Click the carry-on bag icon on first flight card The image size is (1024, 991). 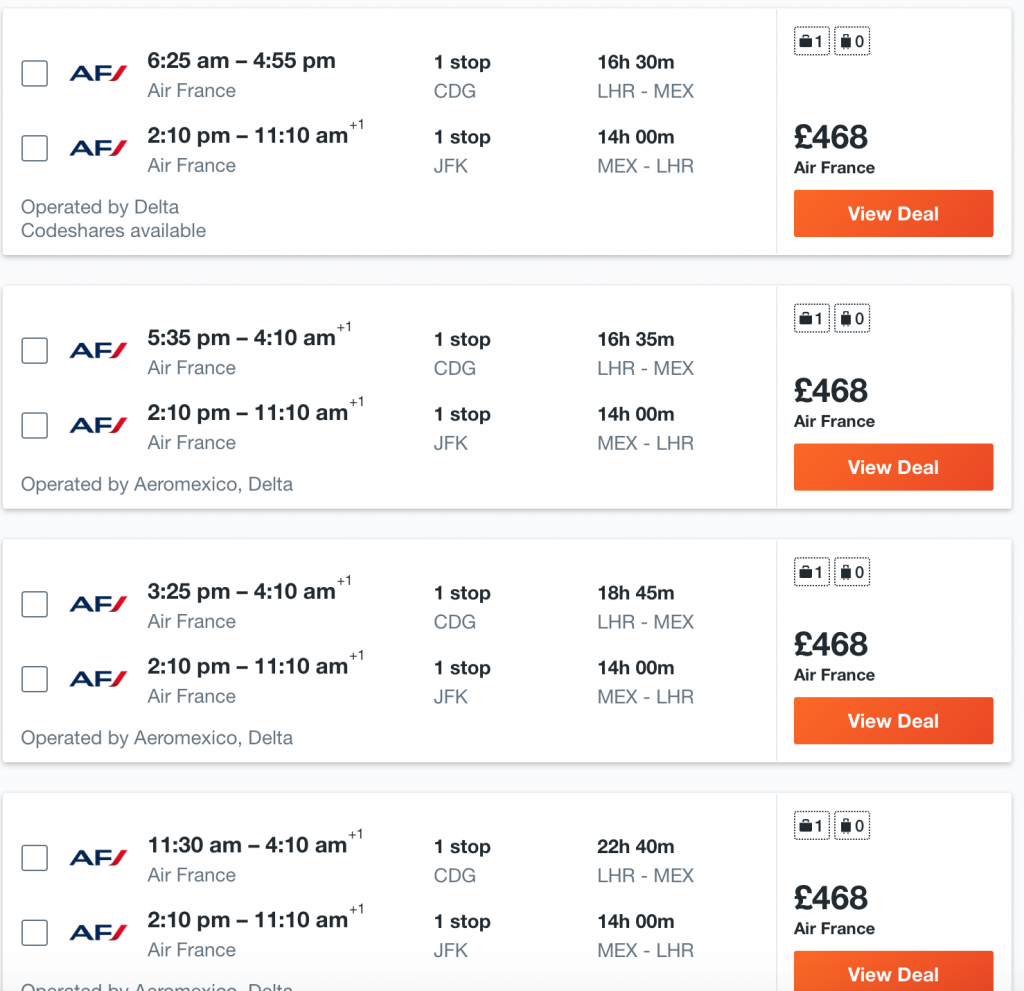812,41
